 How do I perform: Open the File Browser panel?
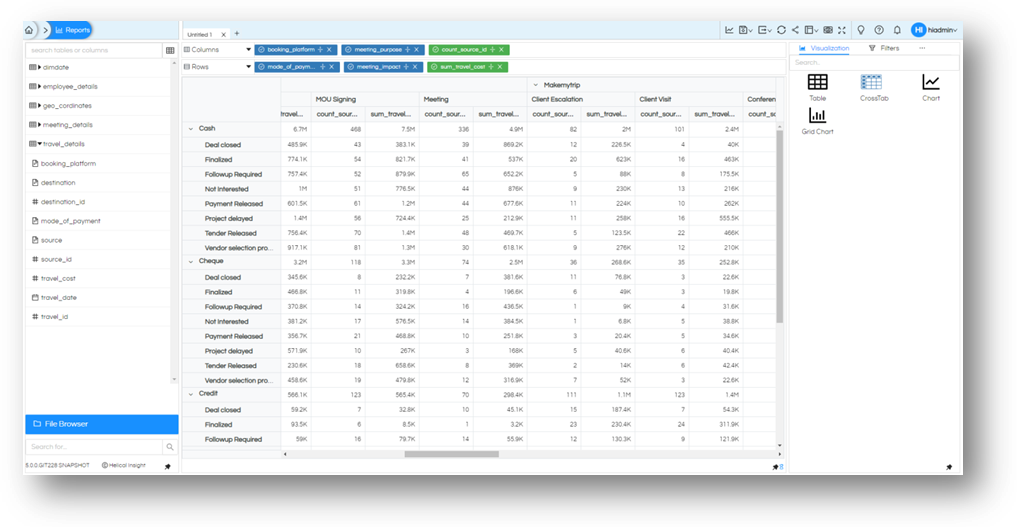(102, 424)
